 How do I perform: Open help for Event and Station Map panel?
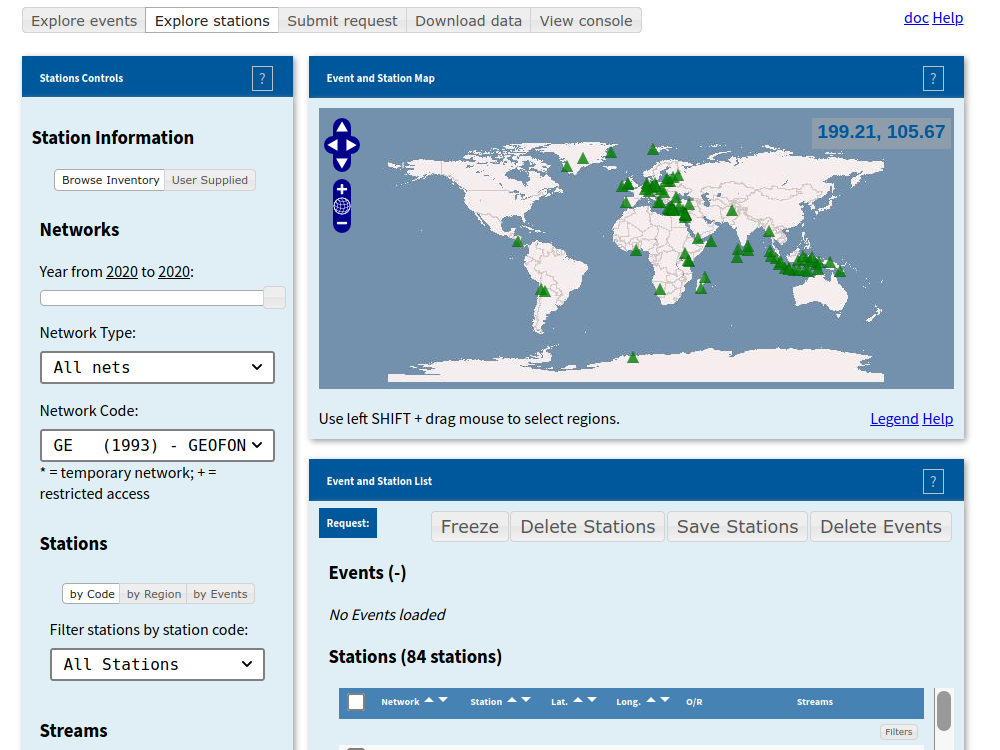(x=932, y=78)
